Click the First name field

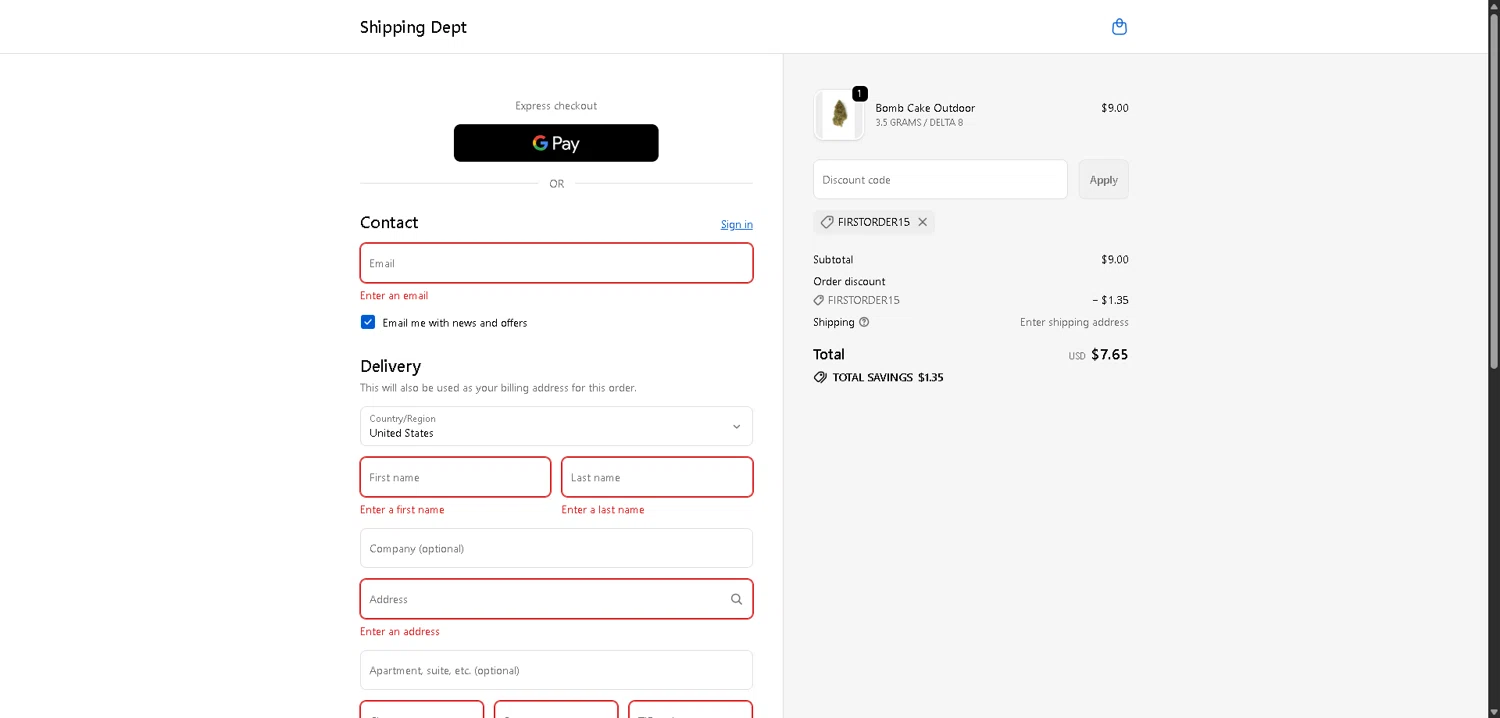point(455,477)
